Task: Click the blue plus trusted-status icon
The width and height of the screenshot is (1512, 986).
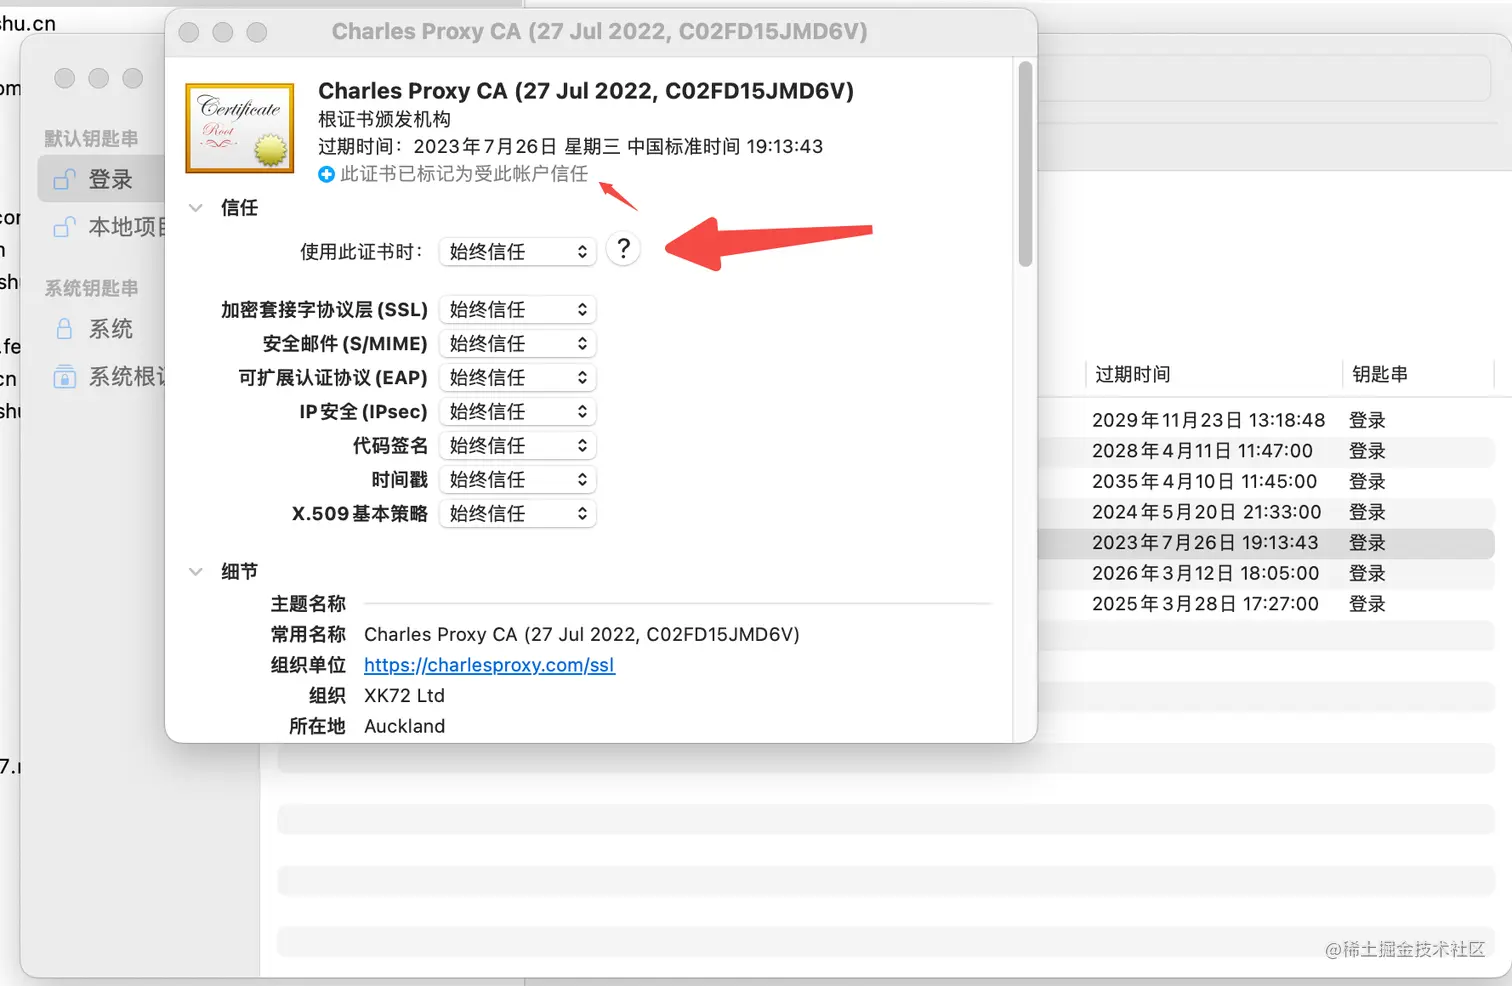Action: click(x=326, y=174)
